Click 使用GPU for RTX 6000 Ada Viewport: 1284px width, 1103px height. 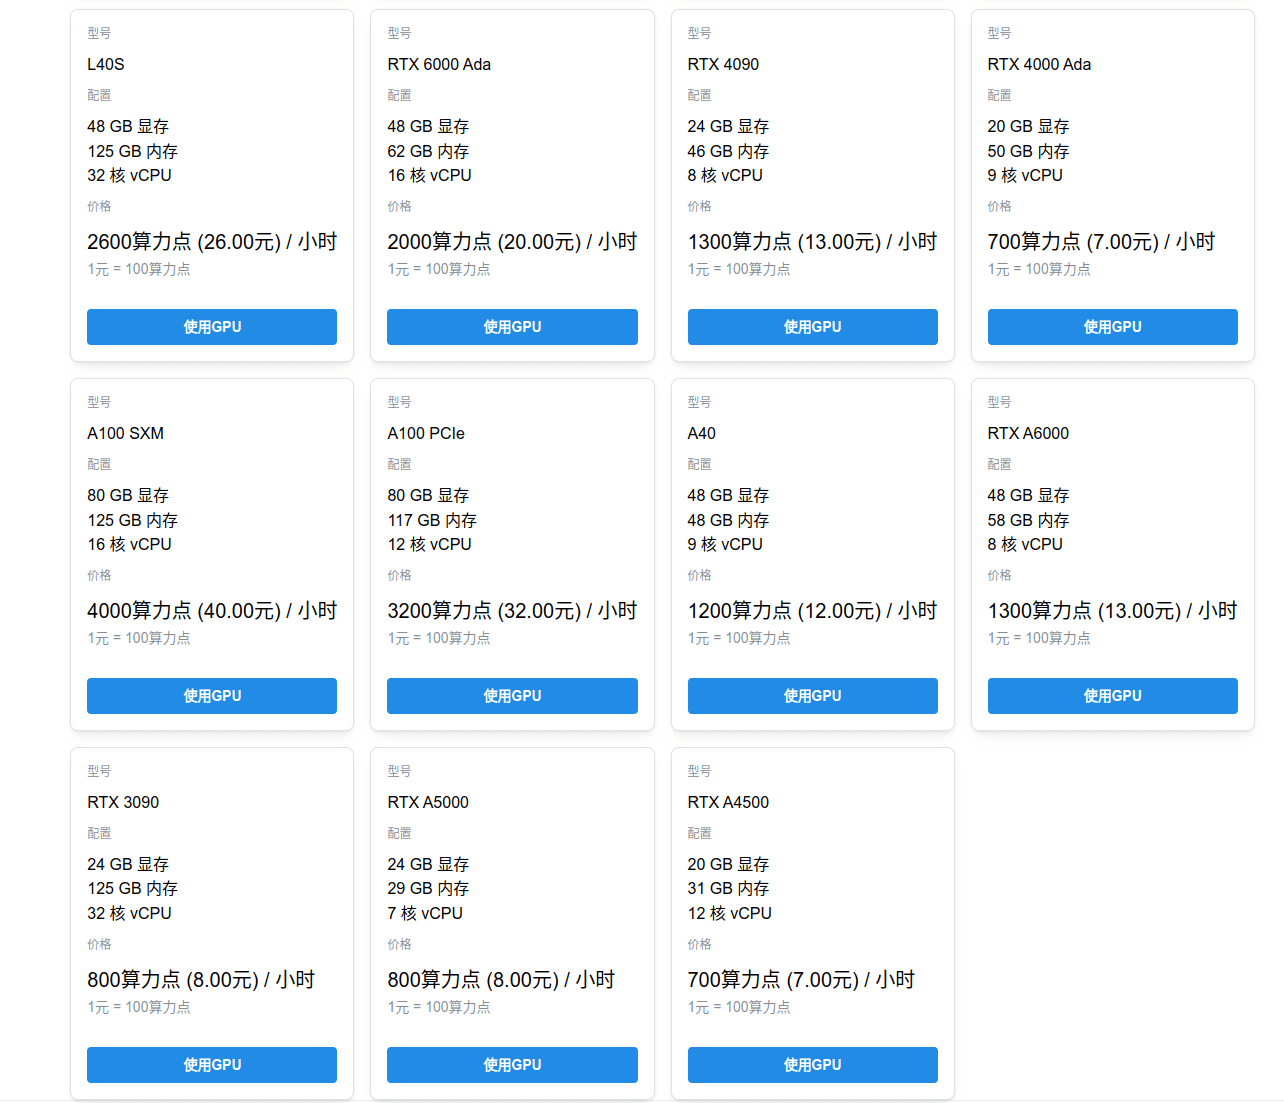coord(512,327)
